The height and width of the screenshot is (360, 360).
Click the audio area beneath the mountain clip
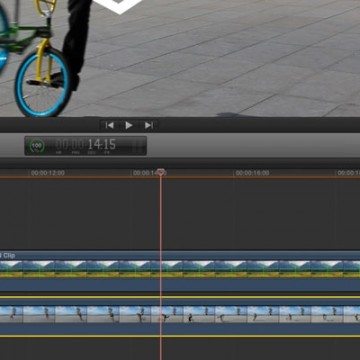click(180, 285)
